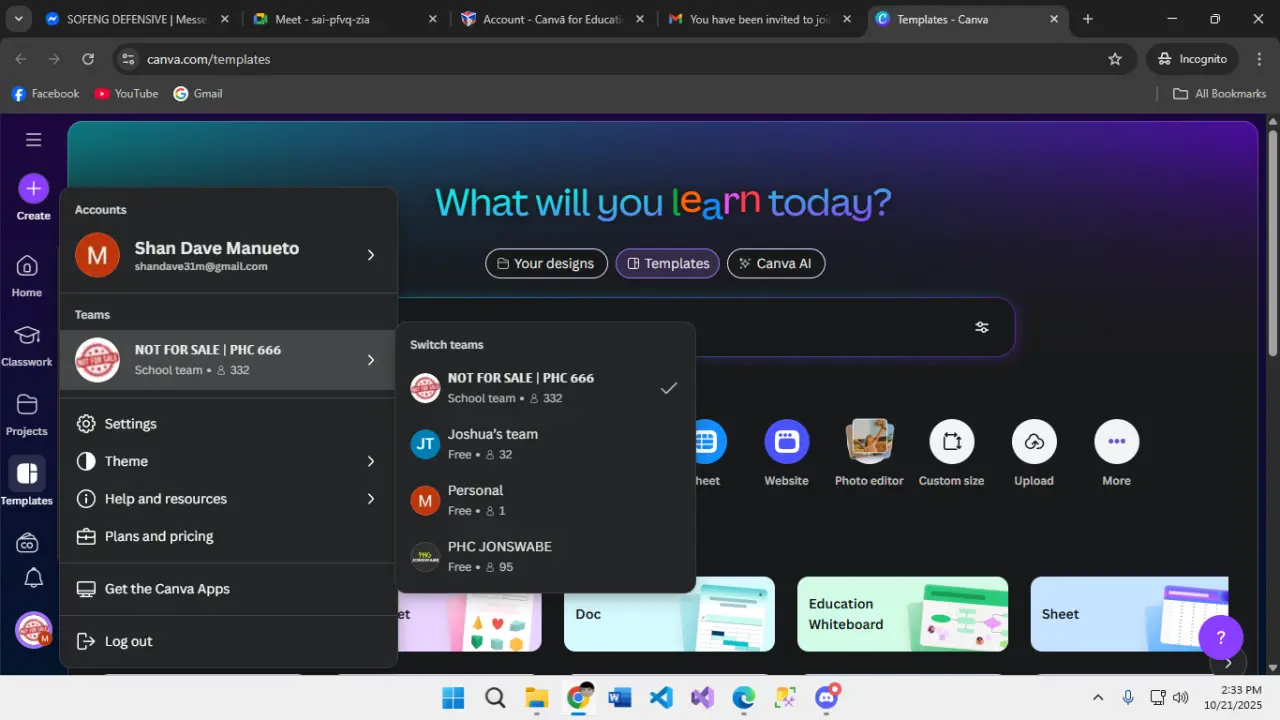Click Get the Canva Apps
This screenshot has height=720, width=1280.
[228, 589]
